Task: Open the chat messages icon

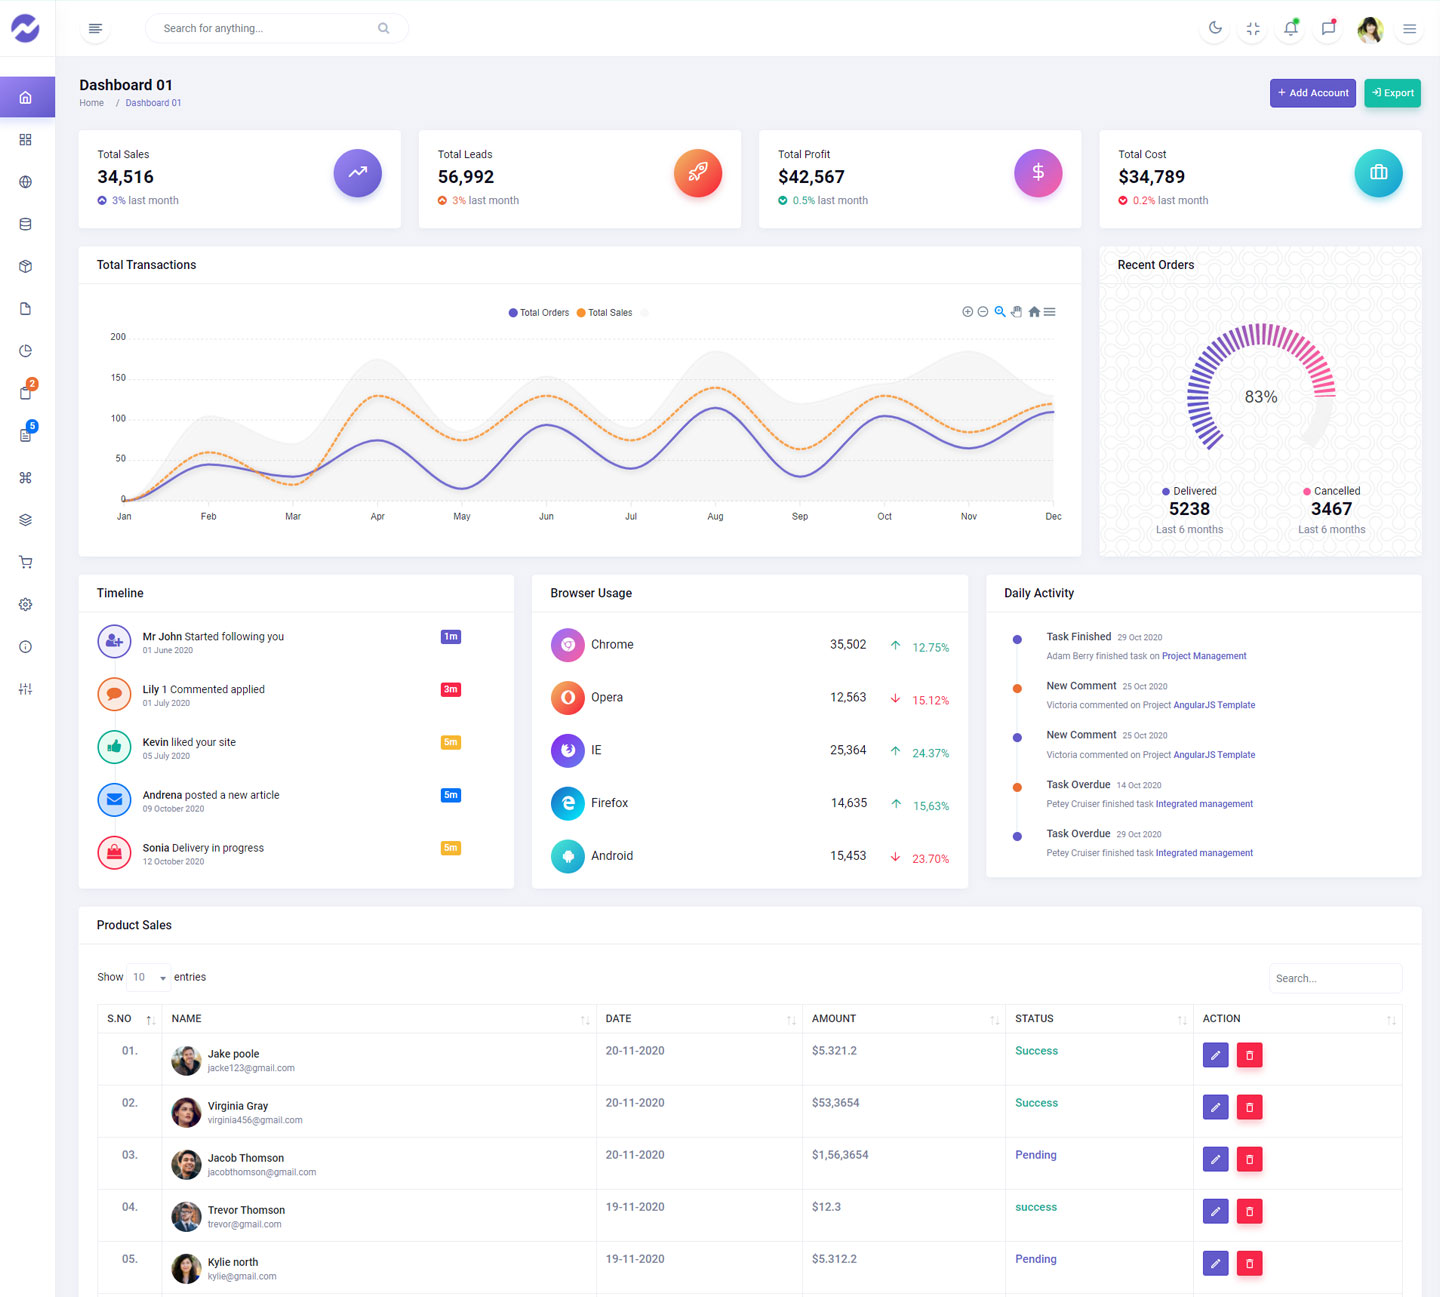Action: tap(1328, 29)
